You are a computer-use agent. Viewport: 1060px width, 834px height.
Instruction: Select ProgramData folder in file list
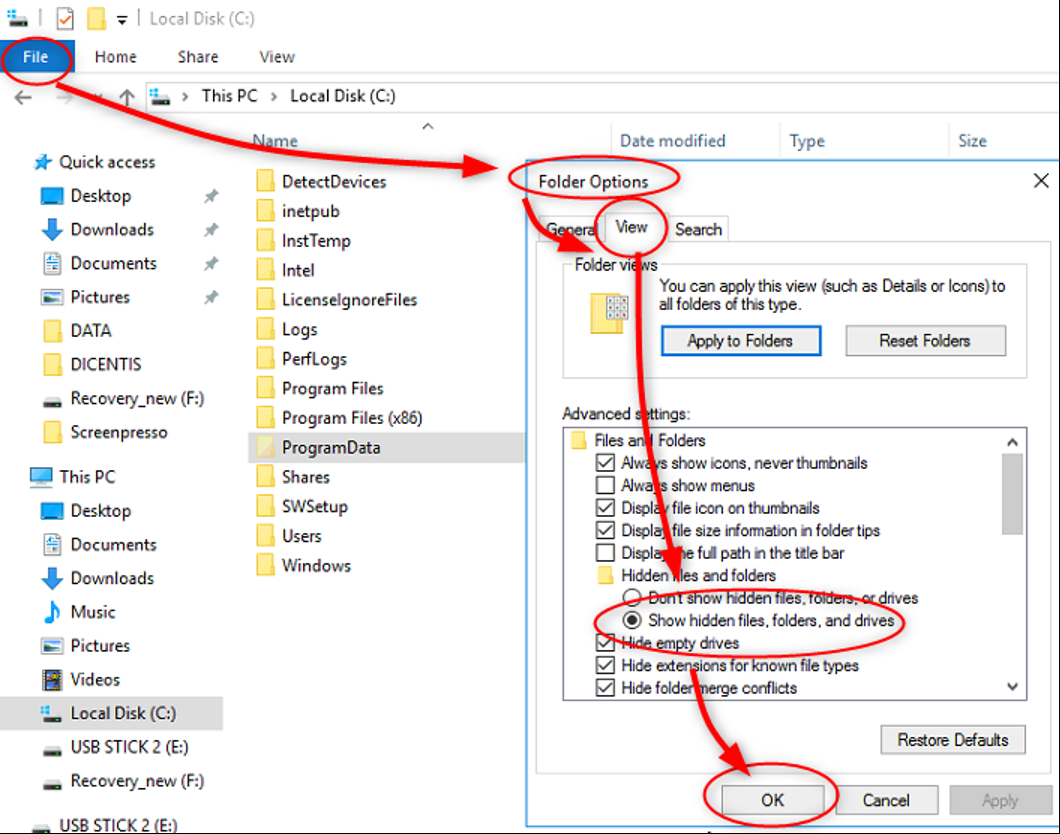[387, 447]
